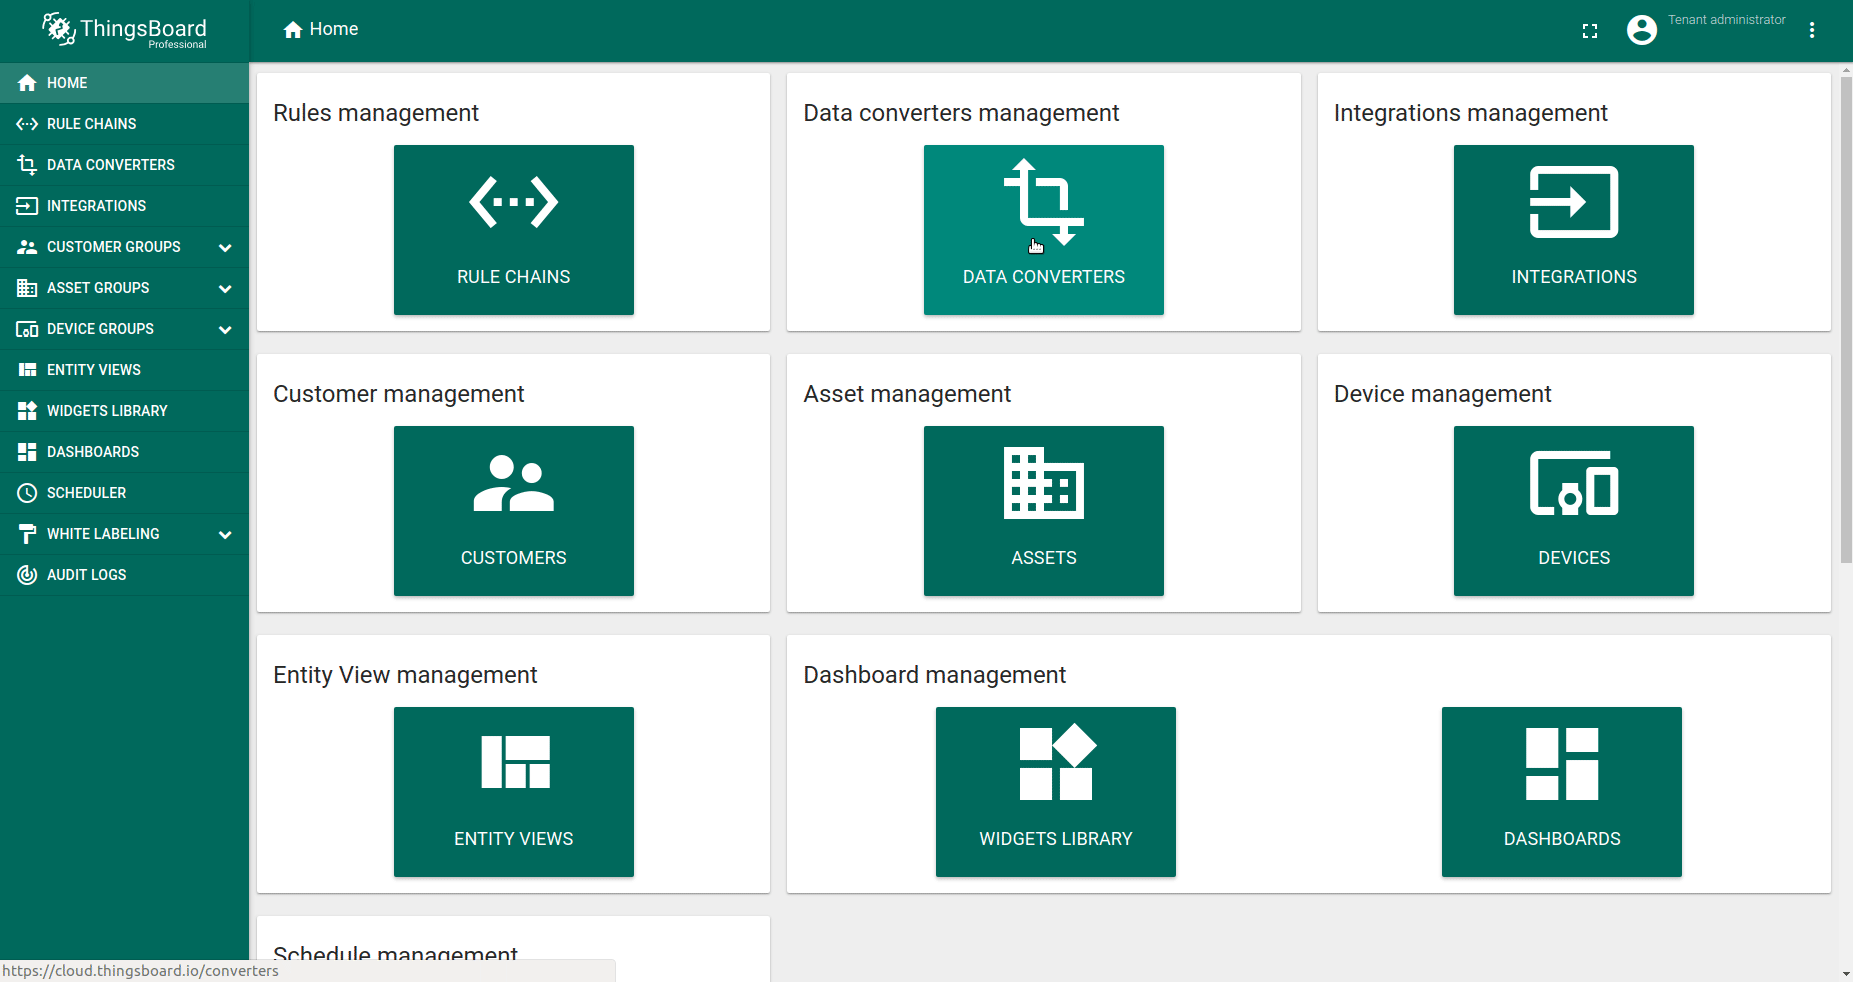The image size is (1853, 982).
Task: Open the three-dot options menu
Action: tap(1811, 31)
